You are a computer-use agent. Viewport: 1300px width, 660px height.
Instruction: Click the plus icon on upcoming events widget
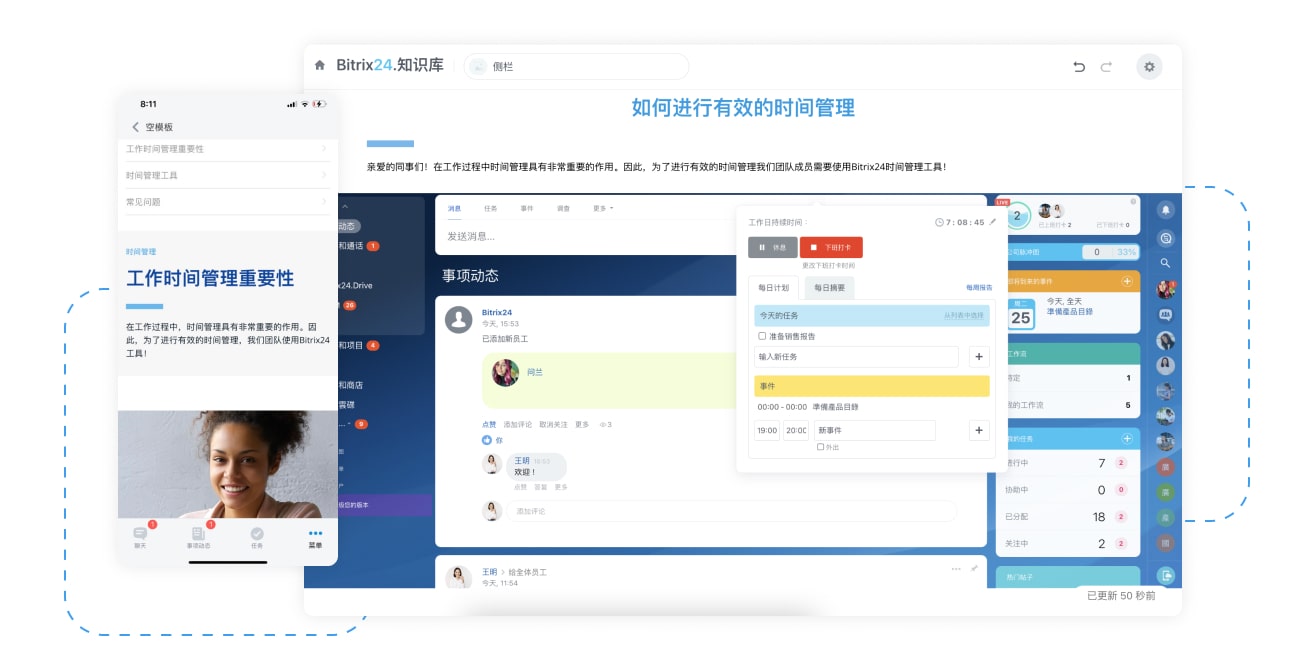coord(1127,282)
